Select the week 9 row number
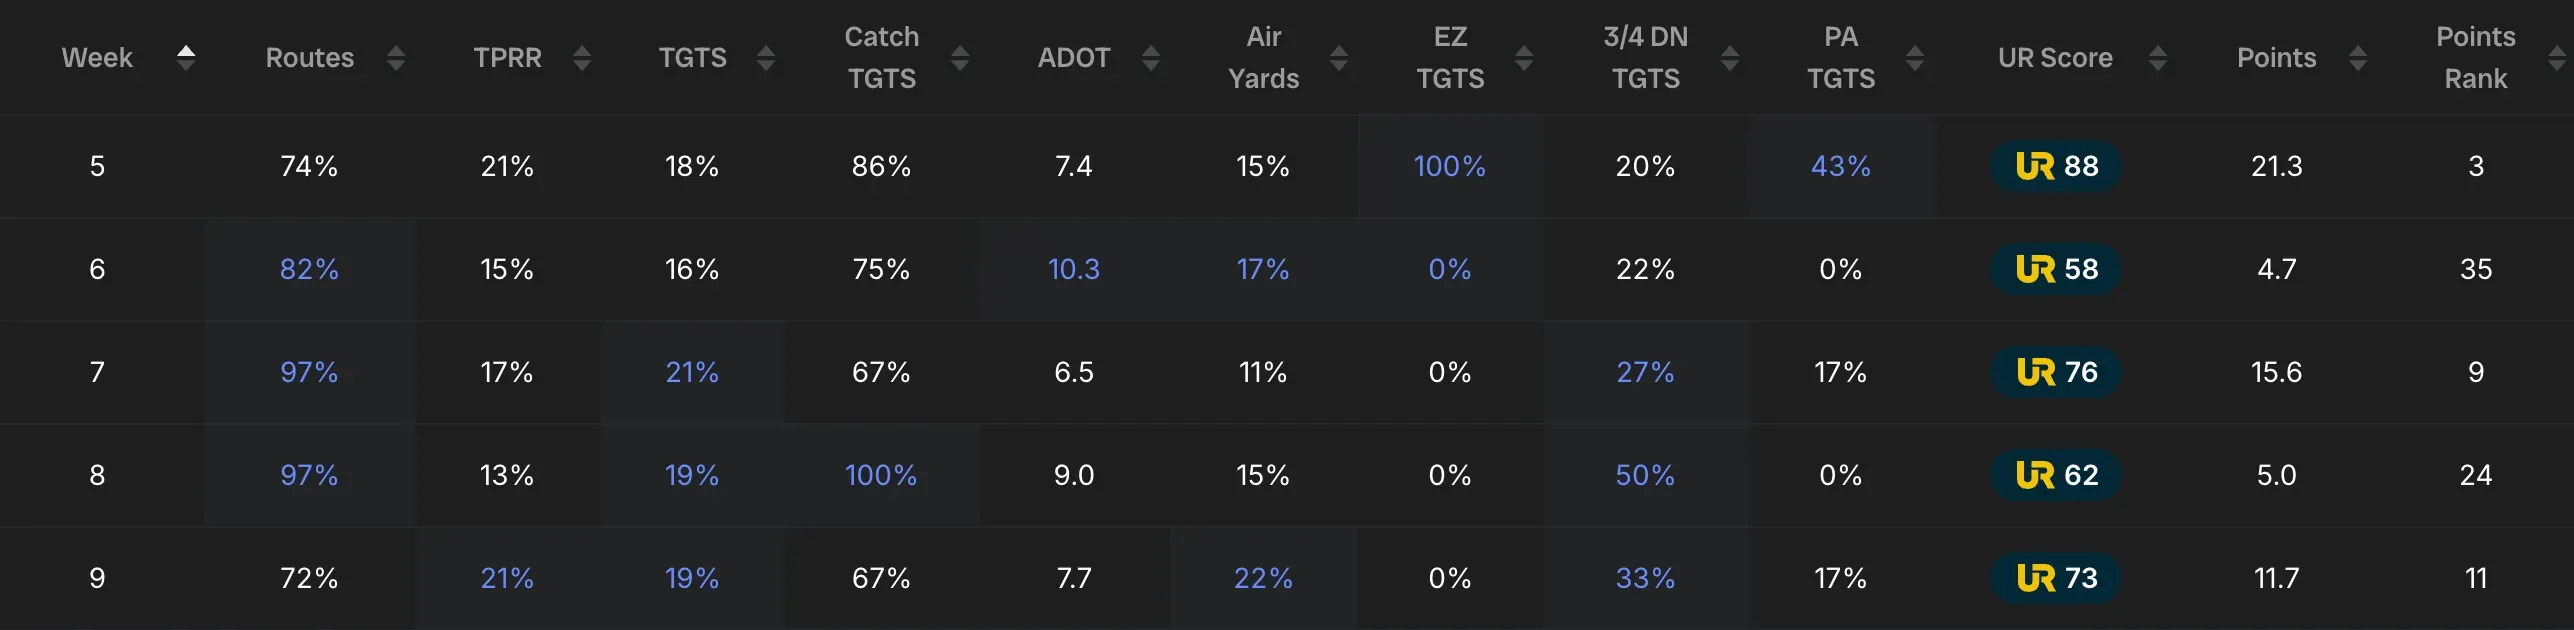This screenshot has height=630, width=2574. (x=97, y=578)
